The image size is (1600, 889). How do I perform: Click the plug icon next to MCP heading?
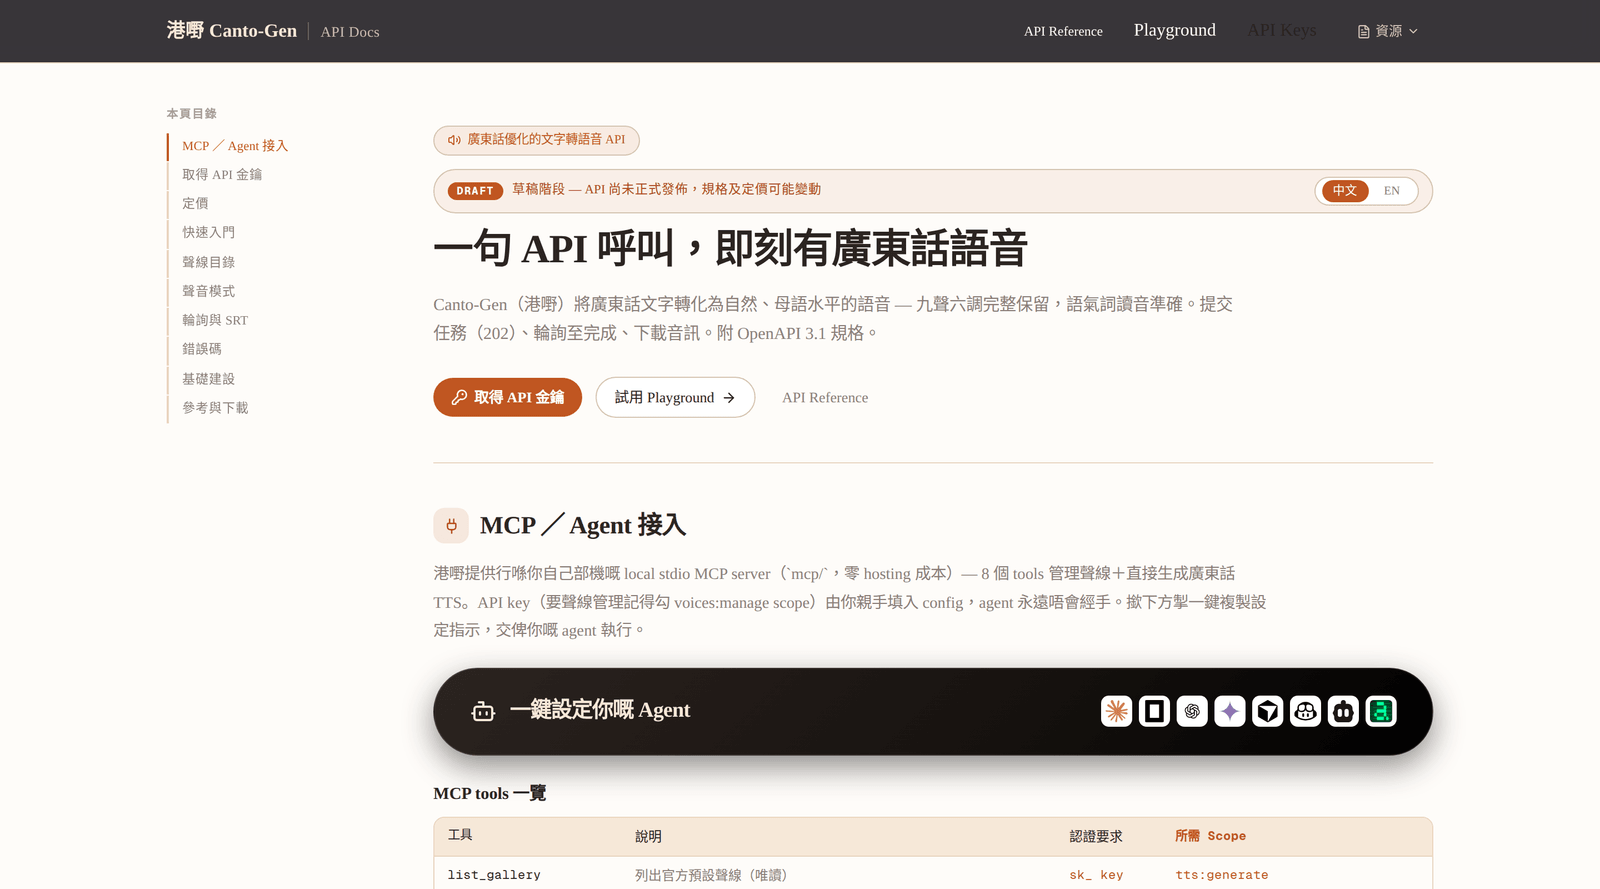[x=451, y=525]
